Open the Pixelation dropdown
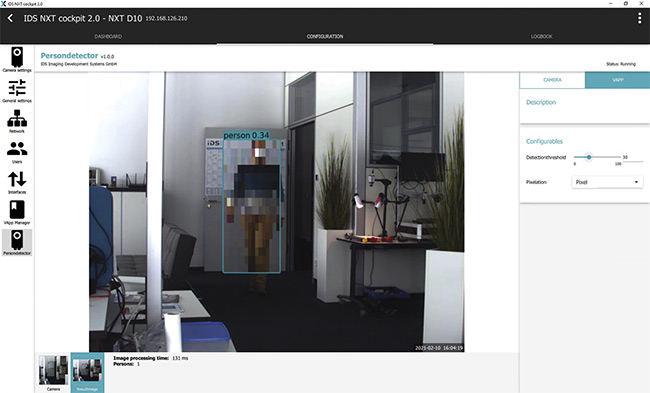 (607, 182)
